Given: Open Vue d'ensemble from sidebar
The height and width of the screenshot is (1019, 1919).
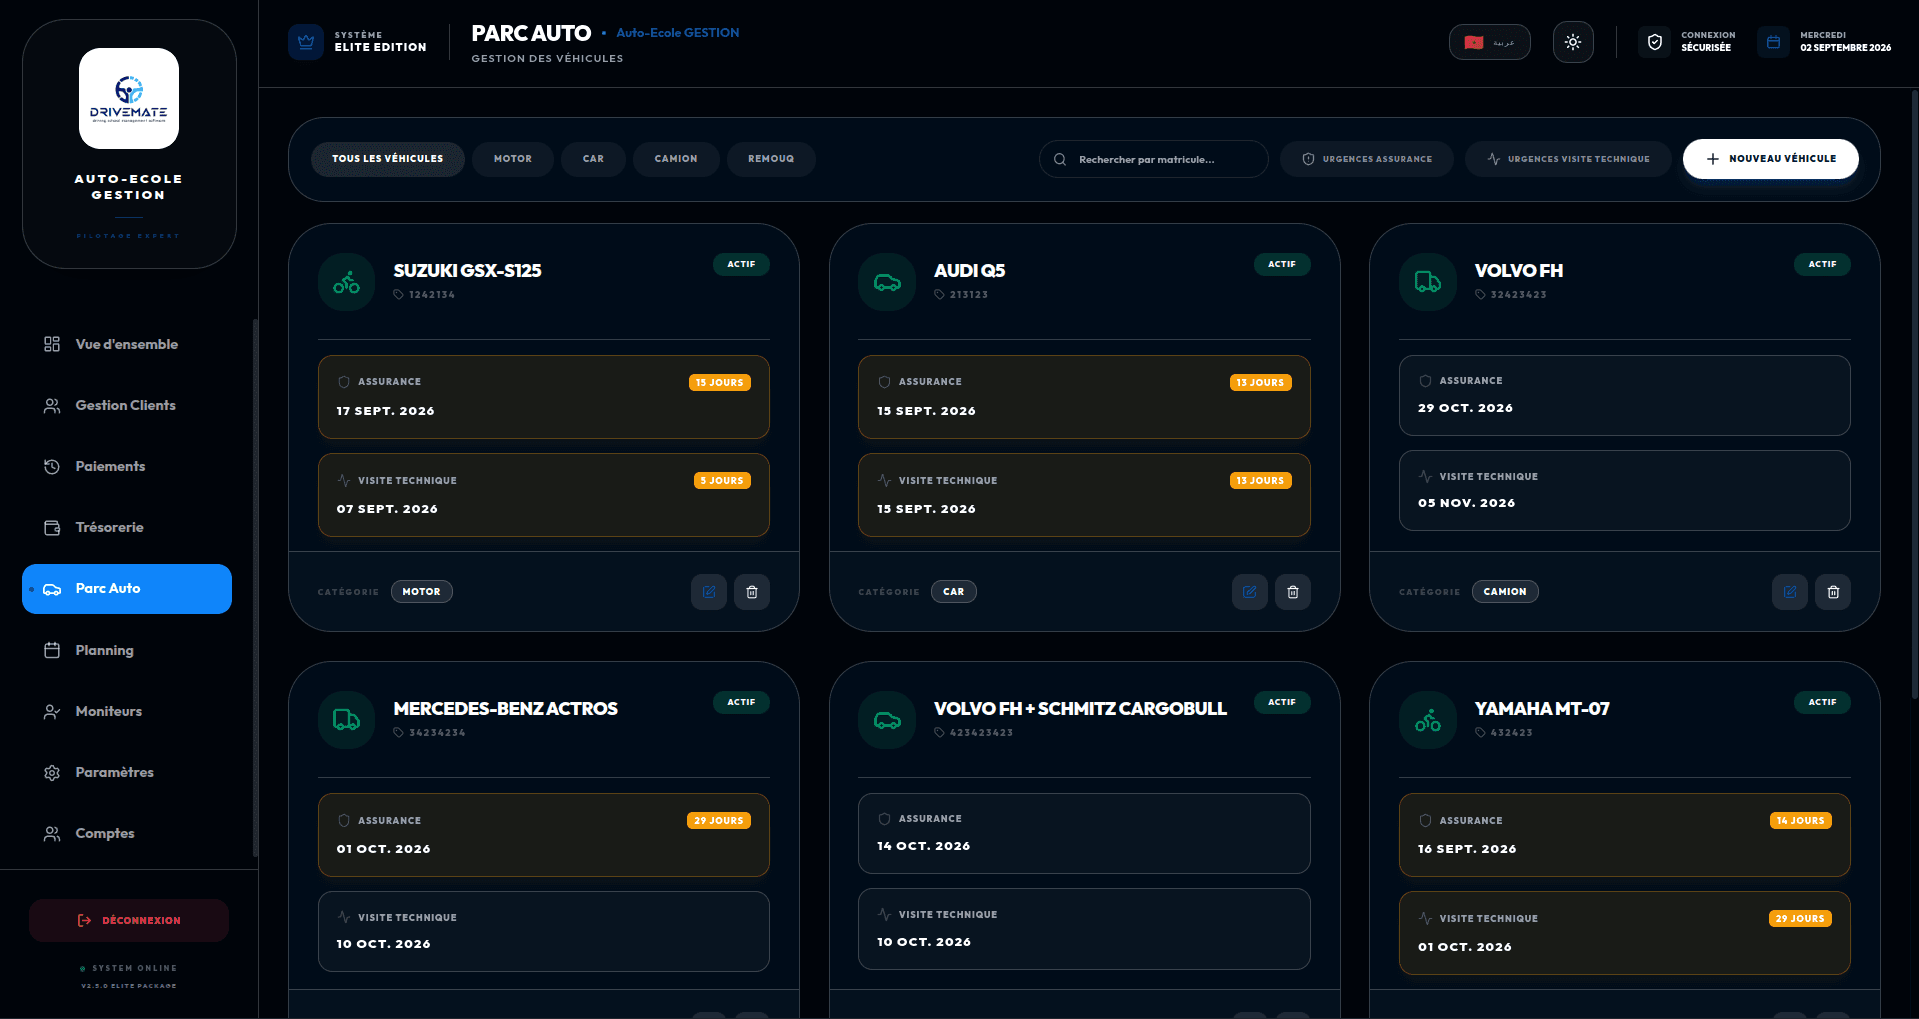Looking at the screenshot, I should (x=127, y=344).
